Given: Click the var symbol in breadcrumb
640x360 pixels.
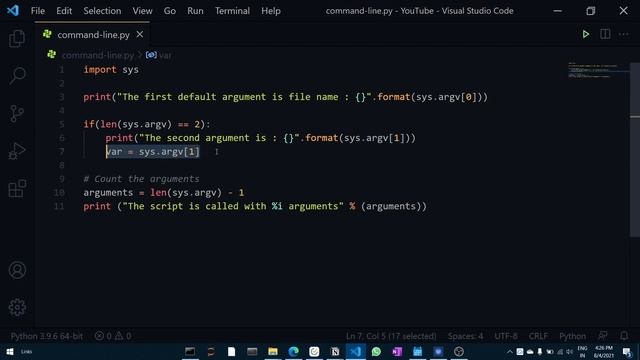Looking at the screenshot, I should point(159,55).
